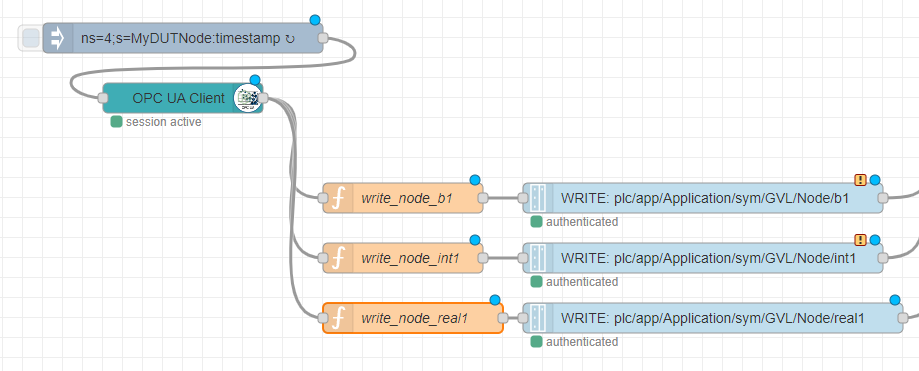This screenshot has height=371, width=919.
Task: Click the function icon on write_node_int1
Action: pyautogui.click(x=338, y=258)
